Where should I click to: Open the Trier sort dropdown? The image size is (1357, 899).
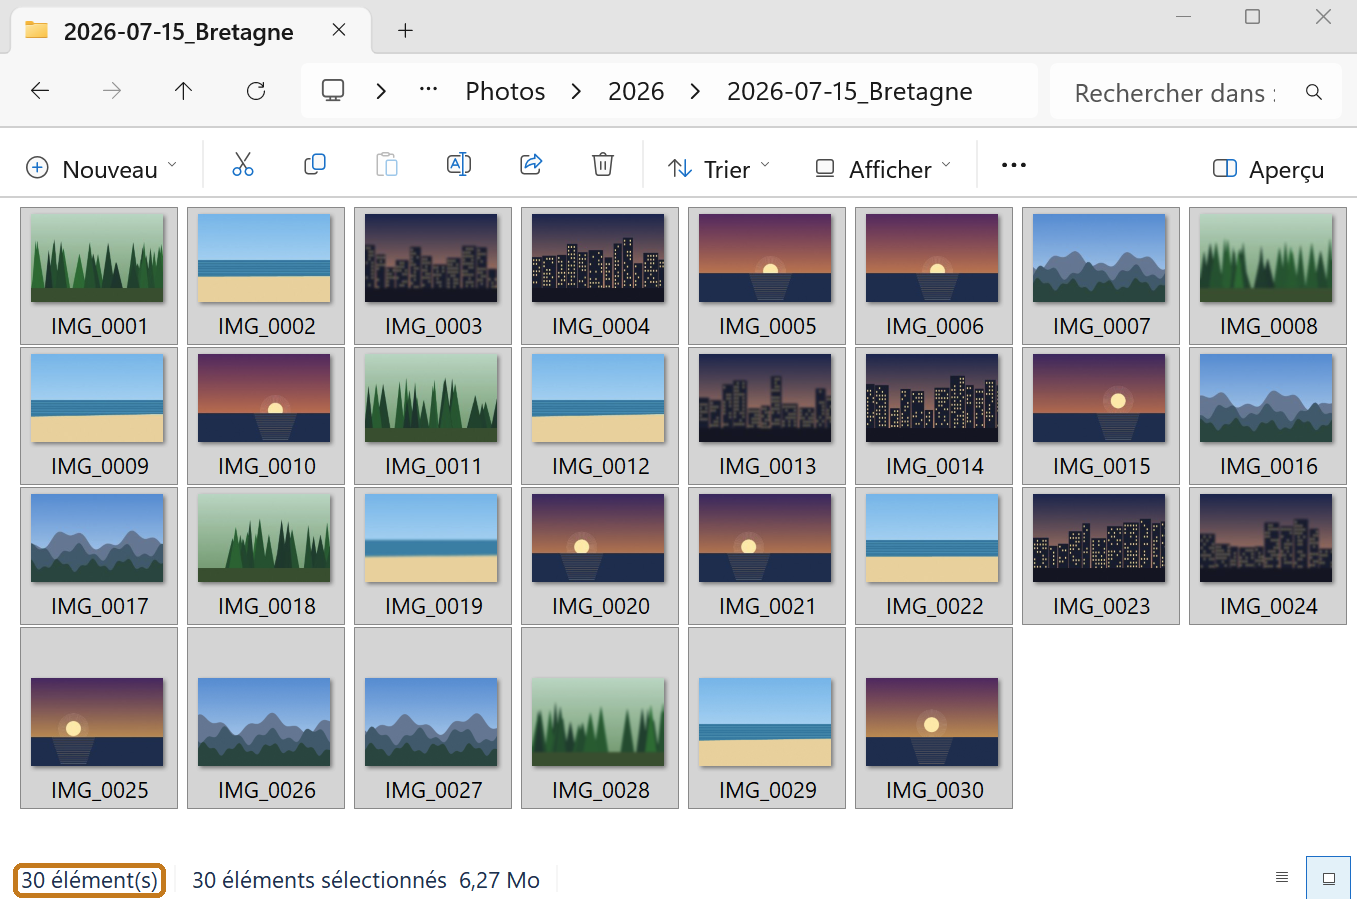pos(719,169)
